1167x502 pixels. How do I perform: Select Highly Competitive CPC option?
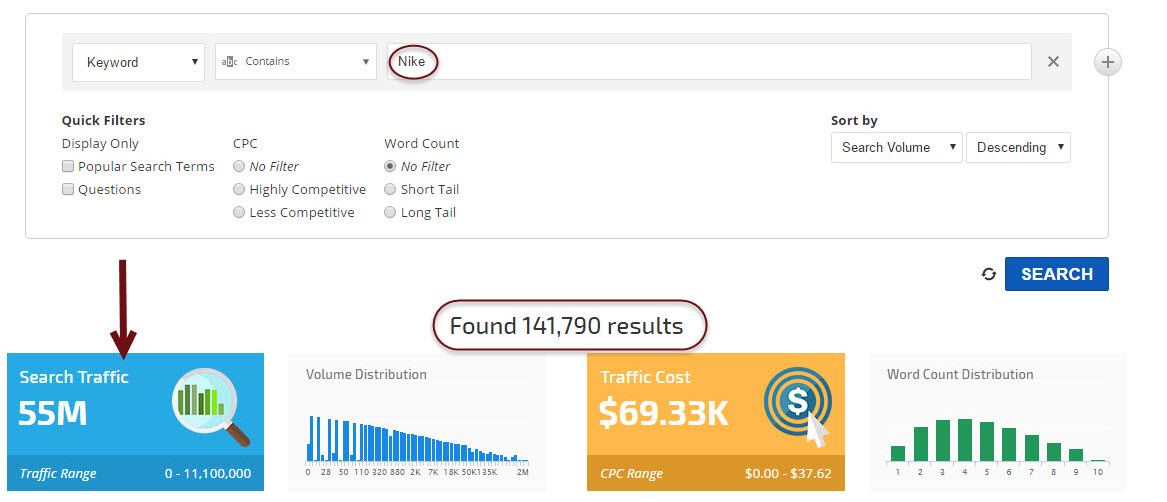239,190
